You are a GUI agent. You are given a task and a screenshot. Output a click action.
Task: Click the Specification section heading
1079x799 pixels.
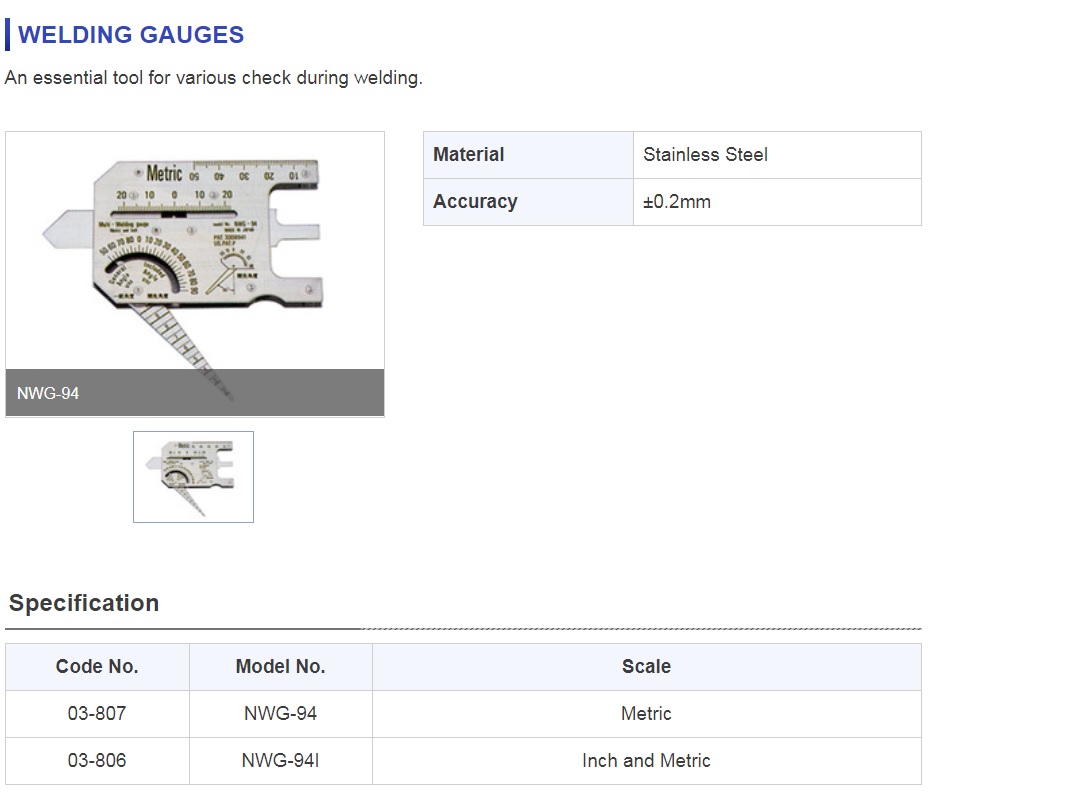pos(84,603)
